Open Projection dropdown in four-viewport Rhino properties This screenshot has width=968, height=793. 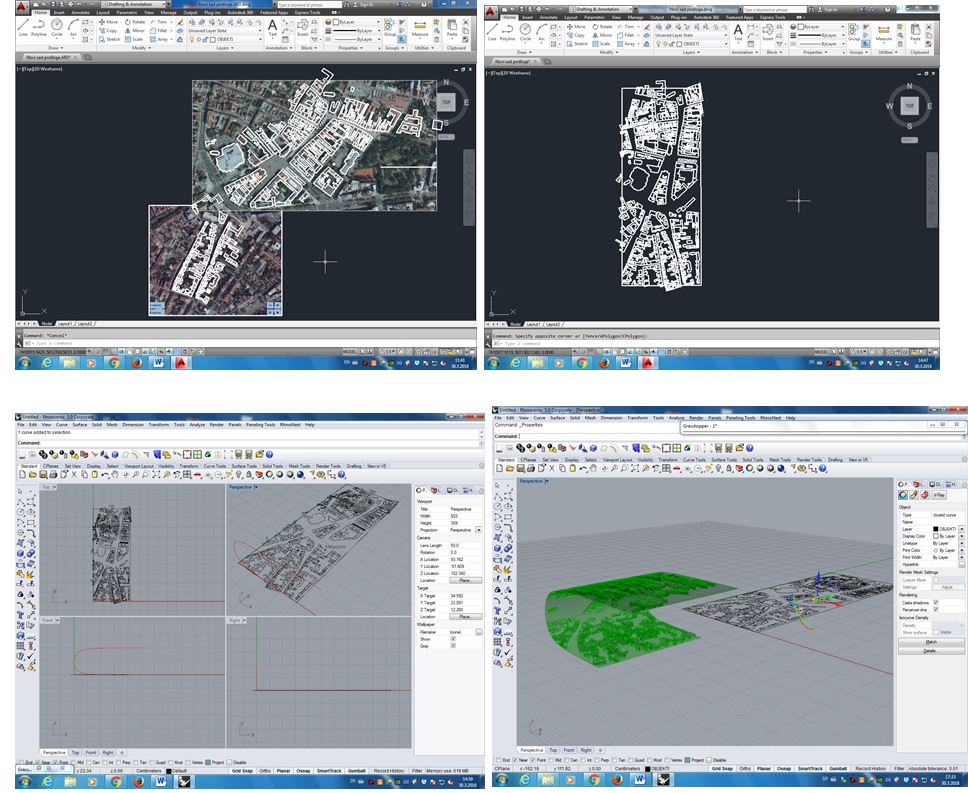point(479,530)
